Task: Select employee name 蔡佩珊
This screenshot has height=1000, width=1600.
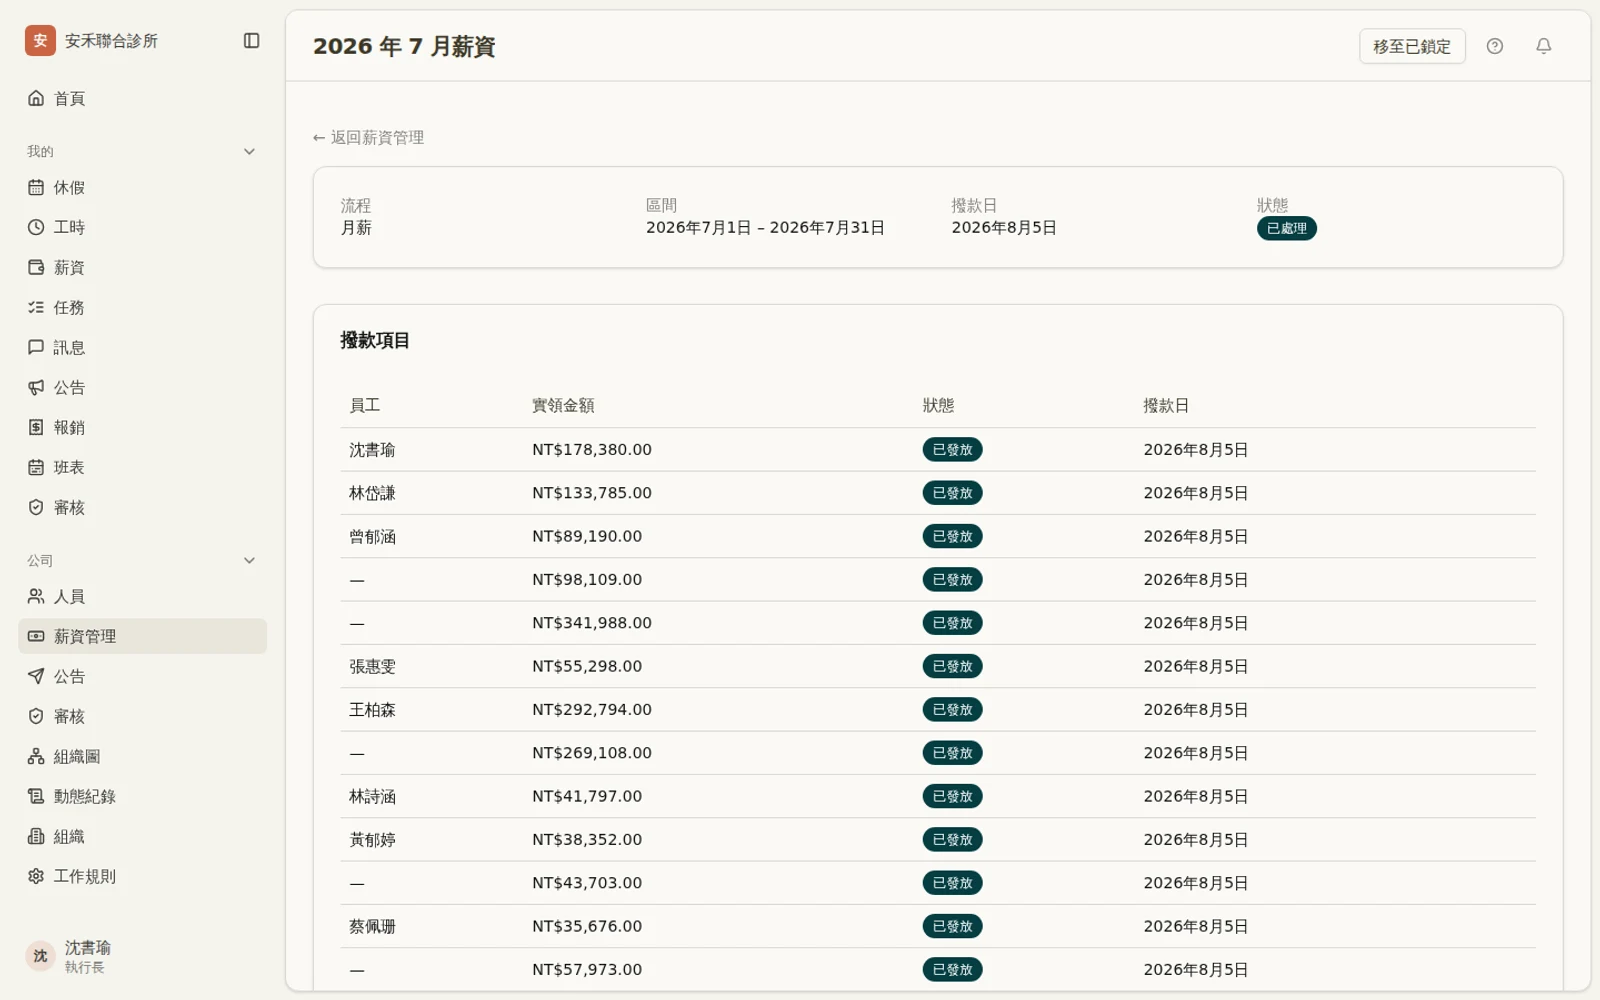Action: (x=372, y=926)
